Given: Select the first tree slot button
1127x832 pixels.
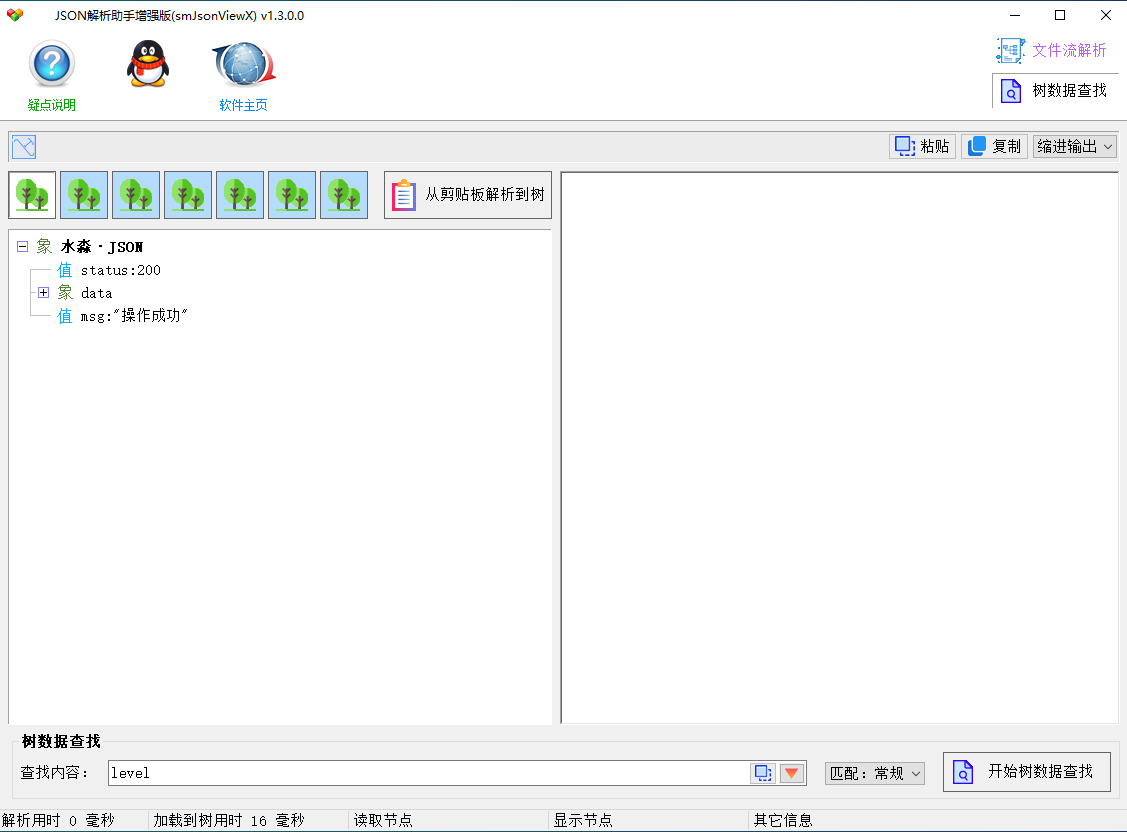Looking at the screenshot, I should point(32,195).
